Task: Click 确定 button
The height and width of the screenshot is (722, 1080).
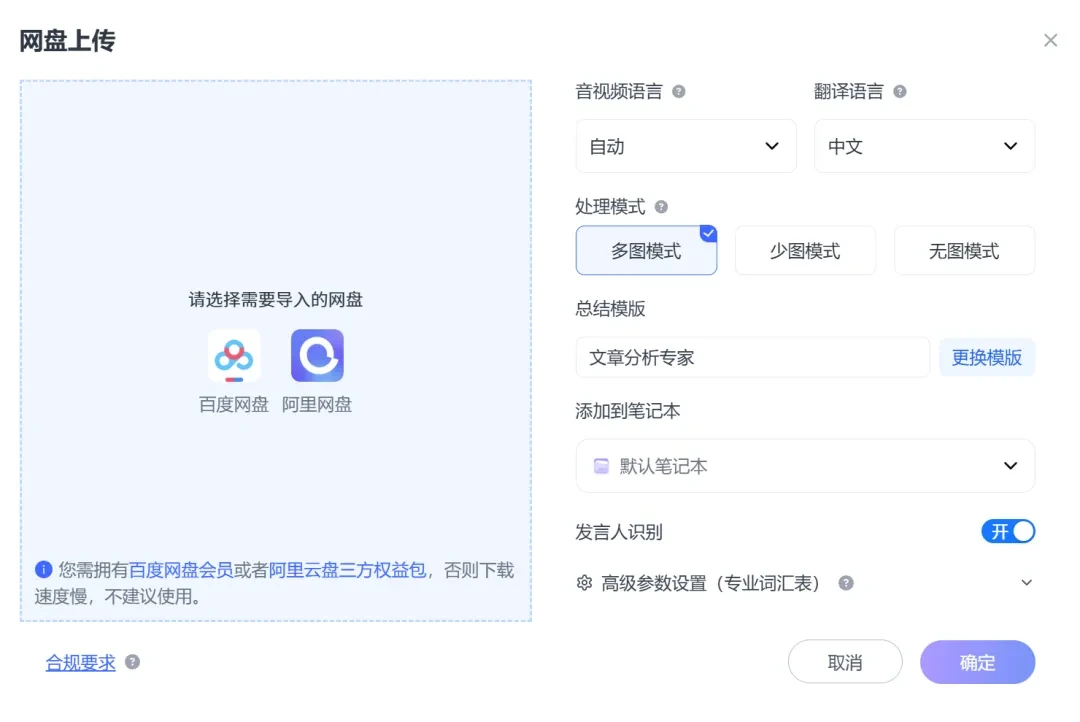Action: (977, 662)
